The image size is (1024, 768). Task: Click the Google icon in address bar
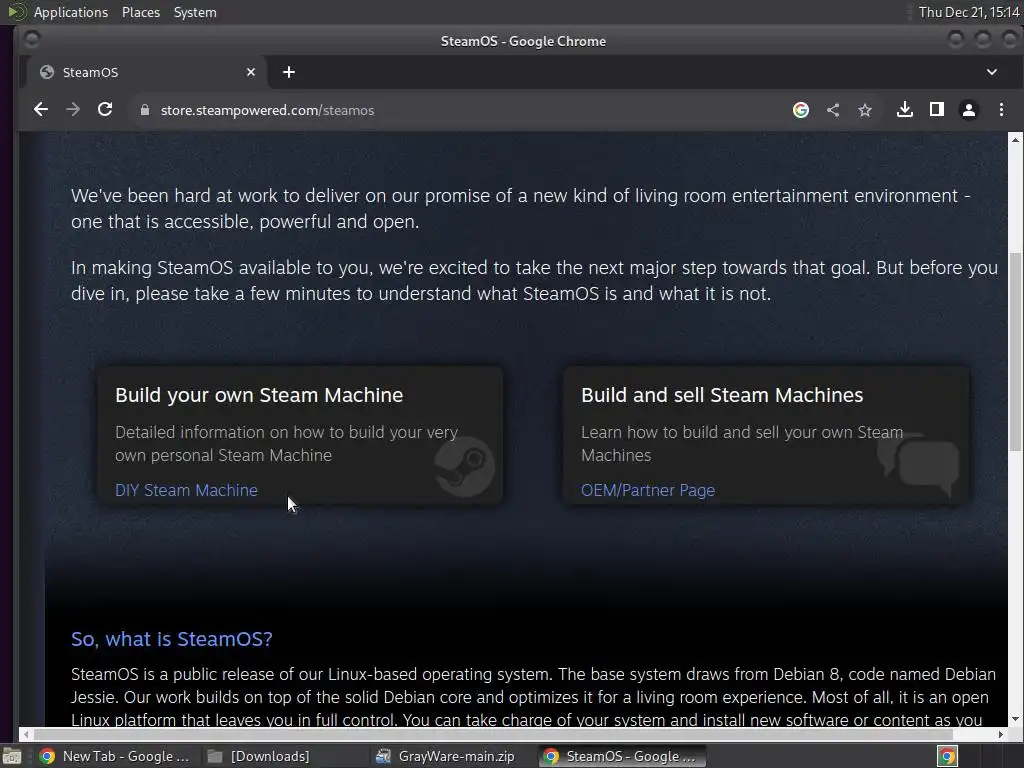click(x=801, y=110)
